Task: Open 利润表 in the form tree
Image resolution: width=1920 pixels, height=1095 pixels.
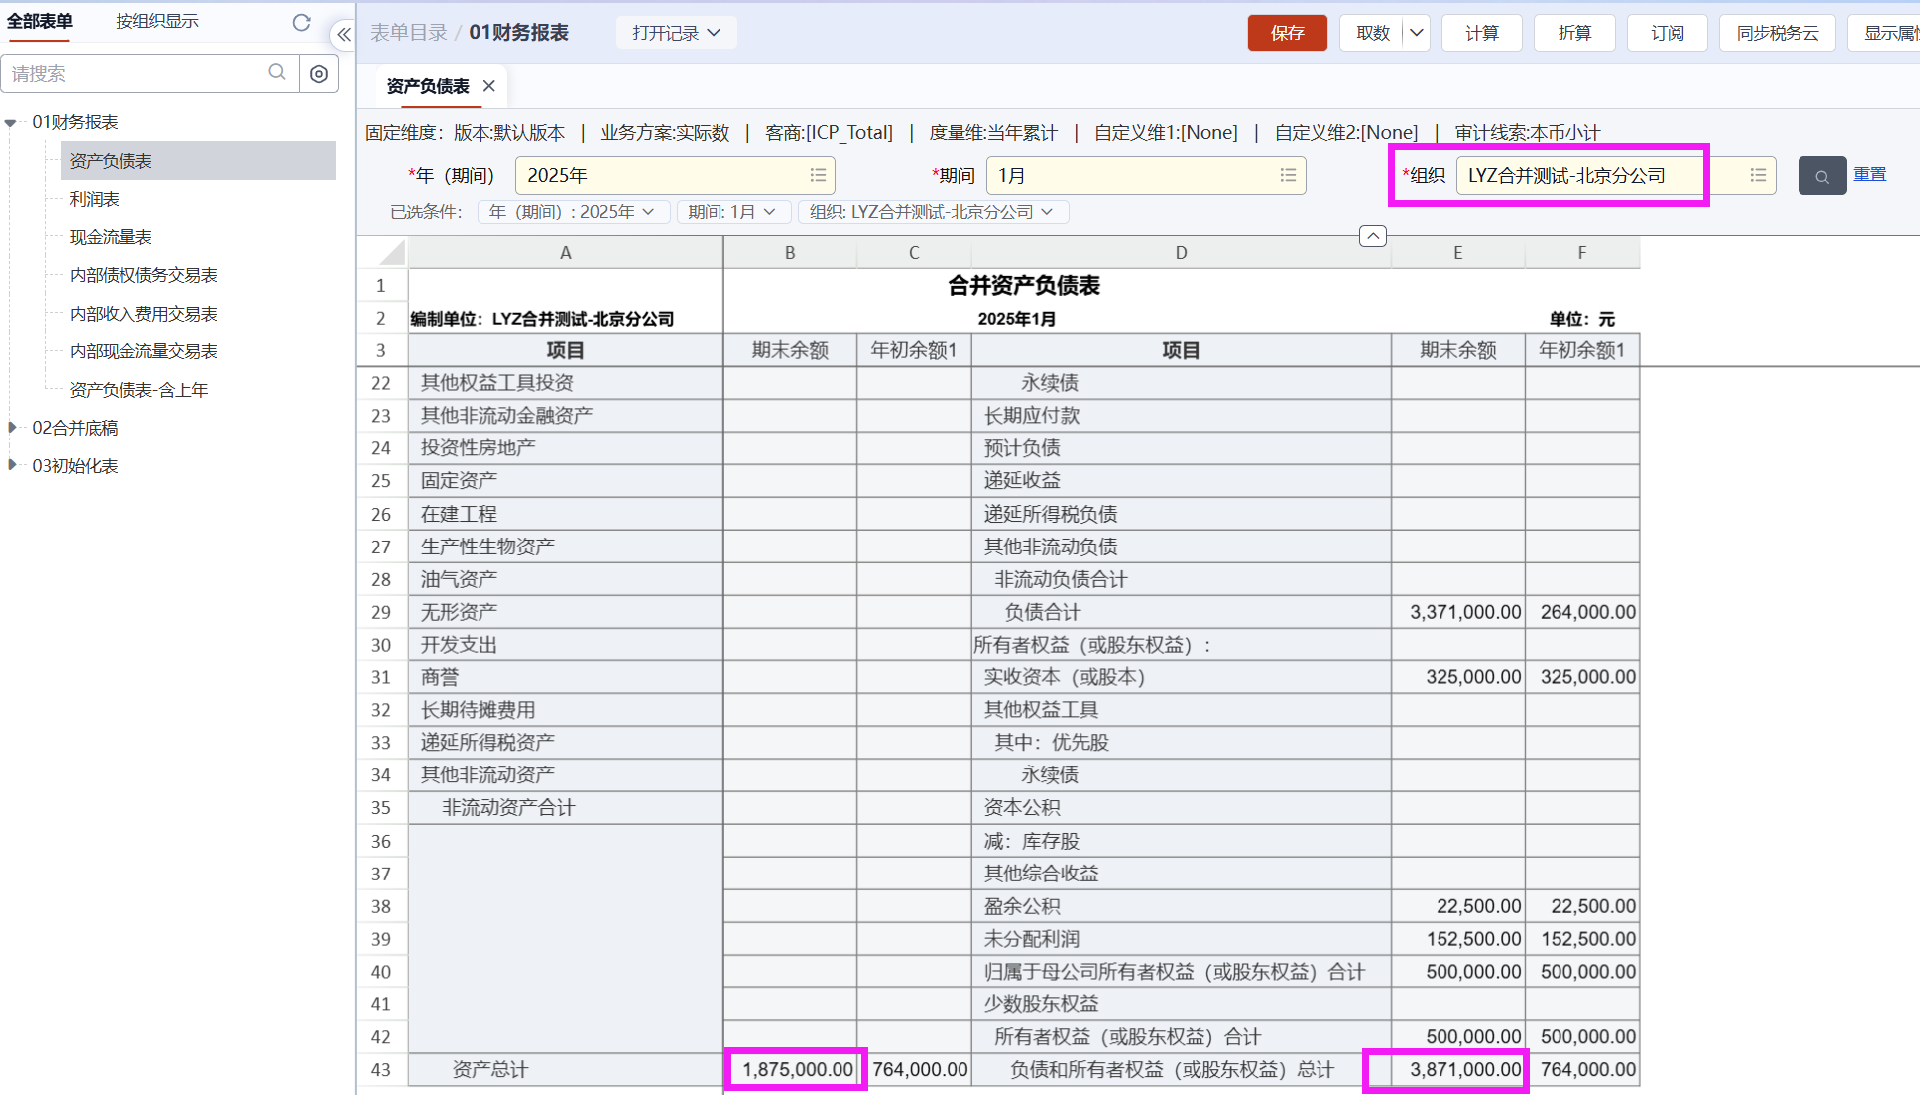Action: 95,199
